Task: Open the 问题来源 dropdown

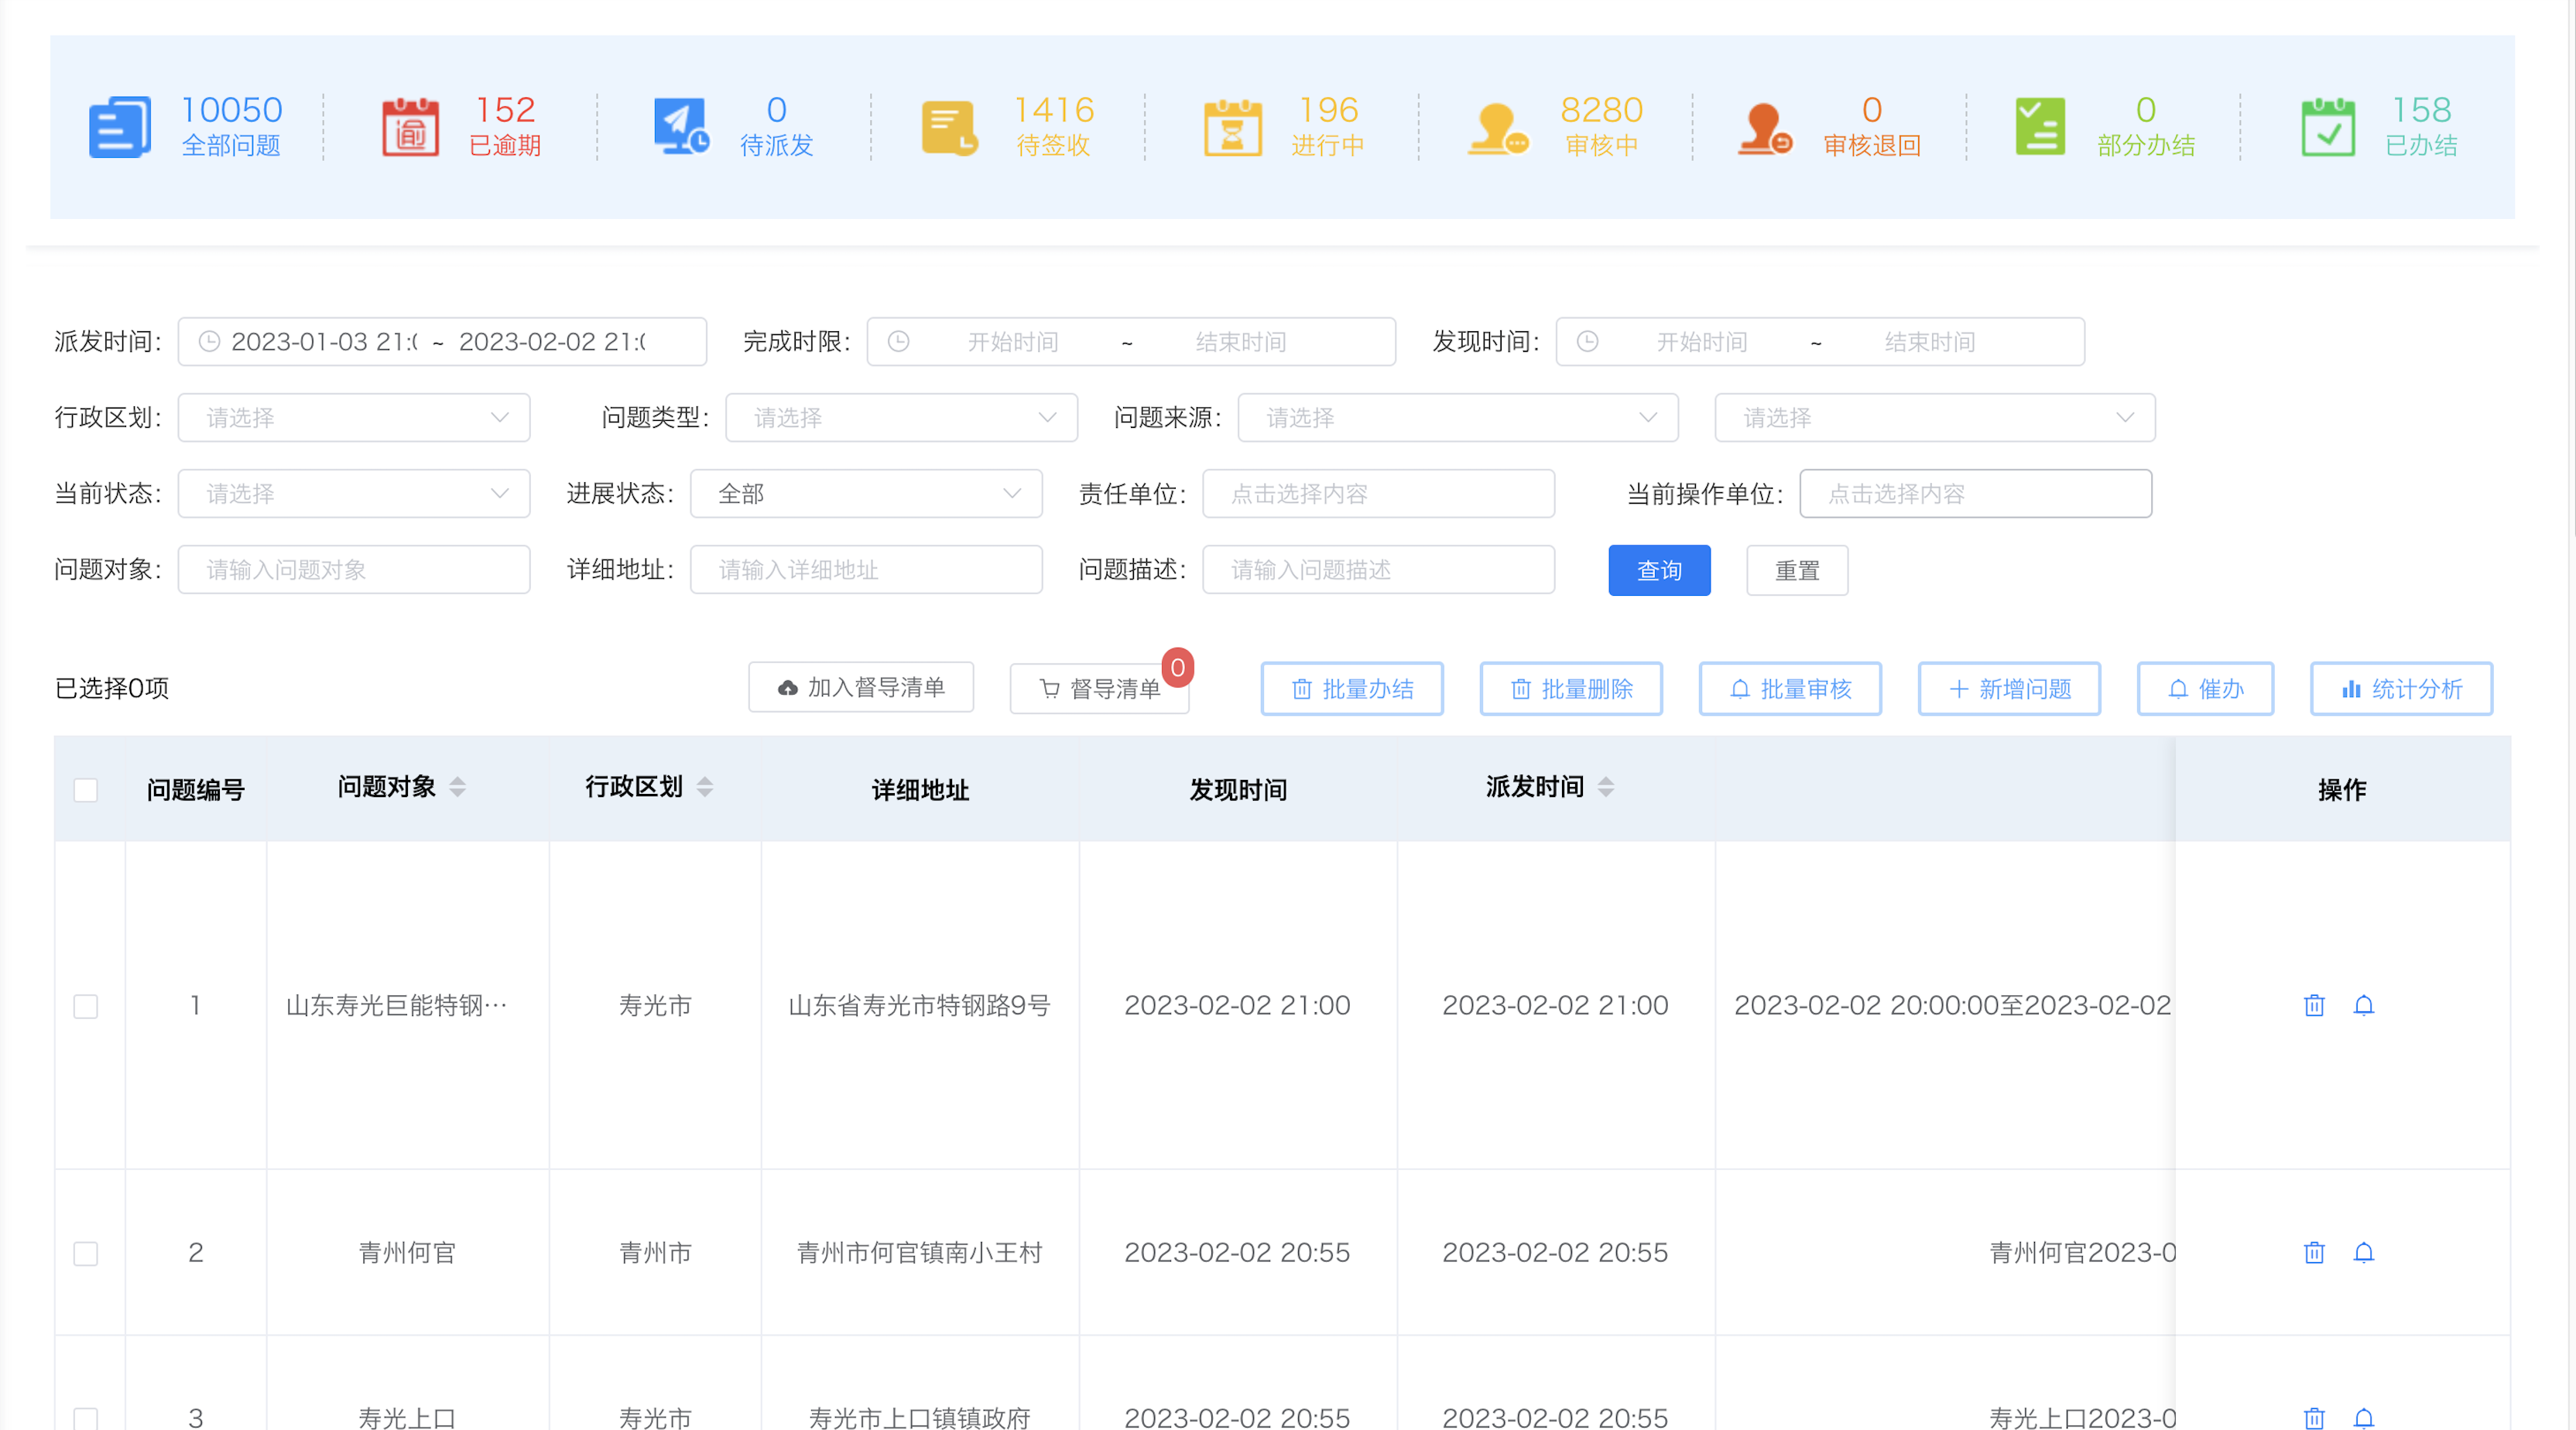Action: pos(1457,418)
